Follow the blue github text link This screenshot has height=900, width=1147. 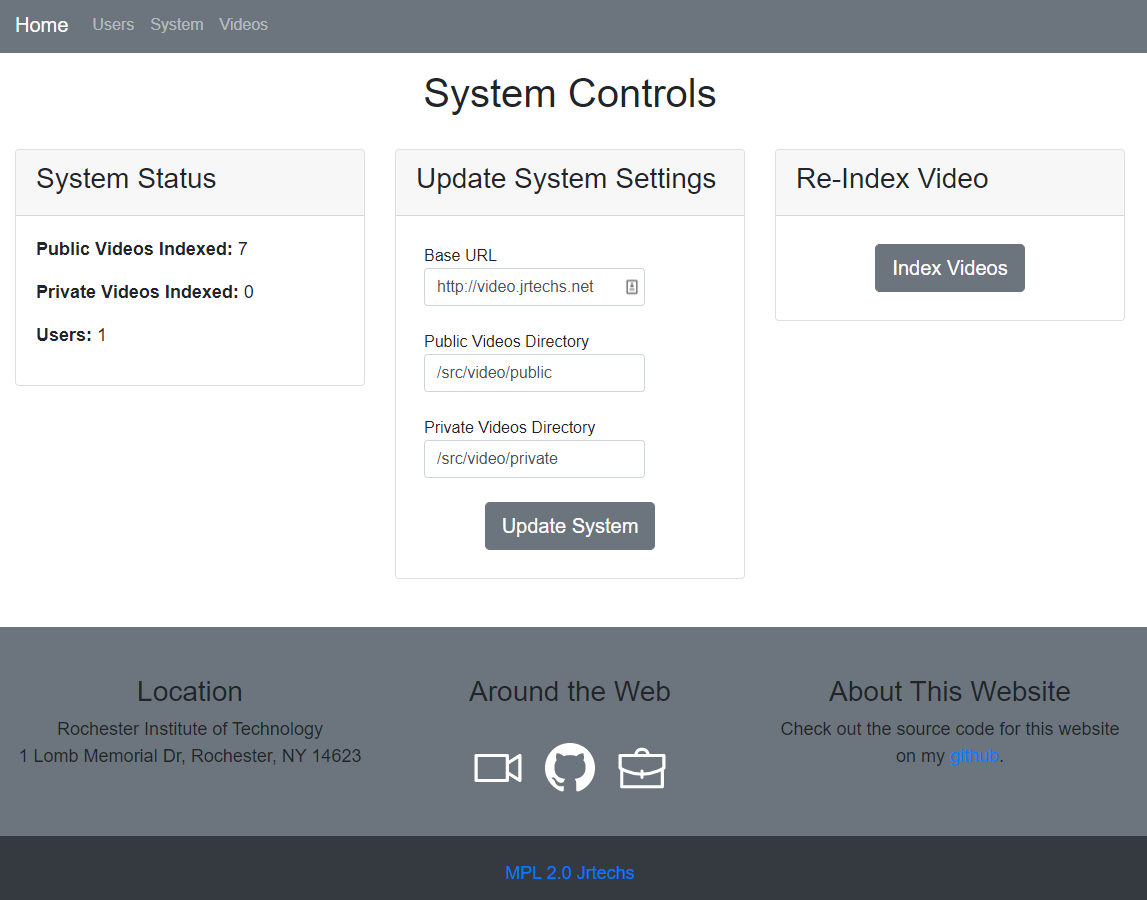click(974, 756)
